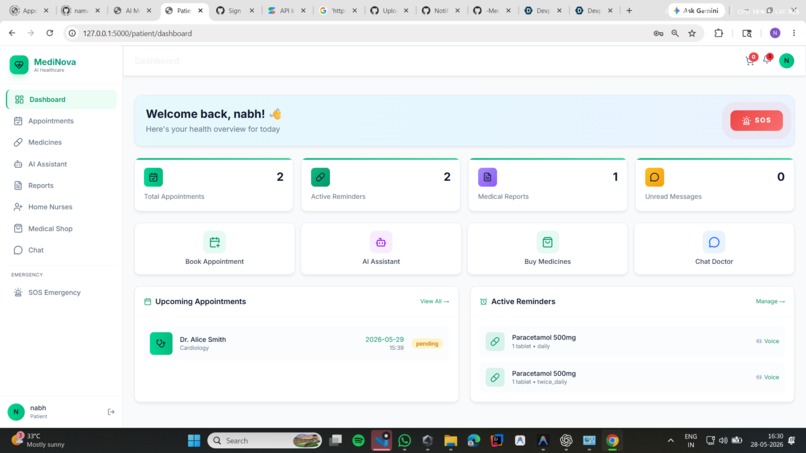Click the MediNova logo icon

coord(19,65)
